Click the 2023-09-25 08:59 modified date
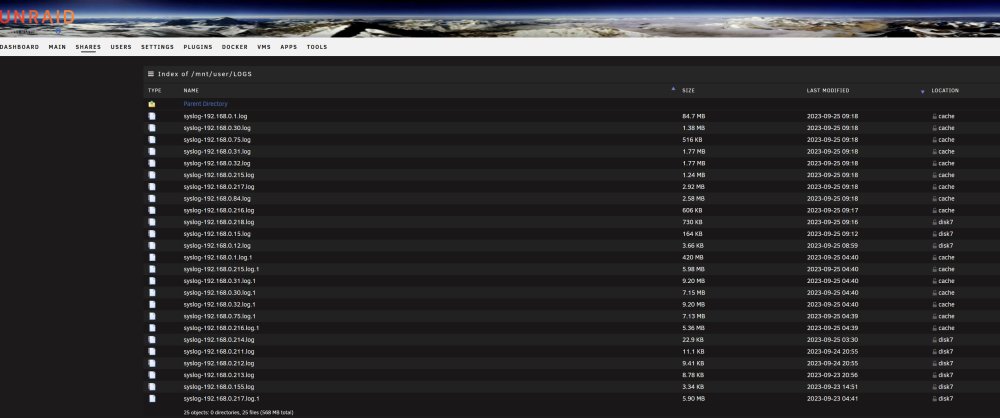 coord(832,246)
